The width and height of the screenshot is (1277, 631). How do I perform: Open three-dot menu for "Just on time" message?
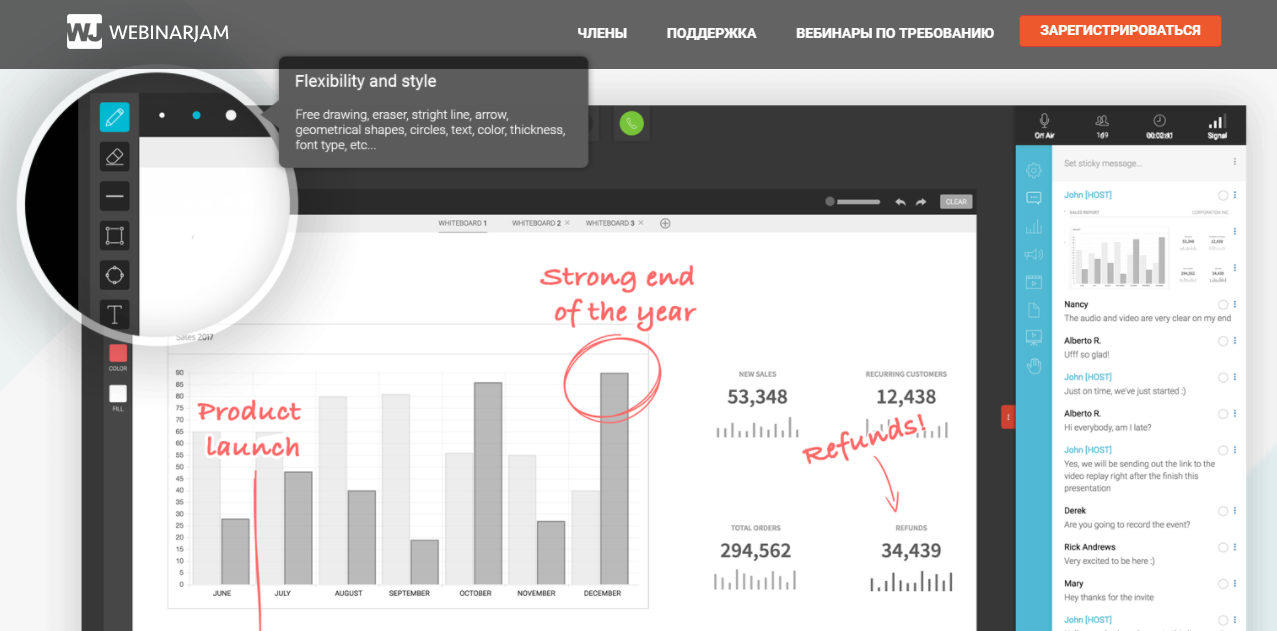[1235, 377]
